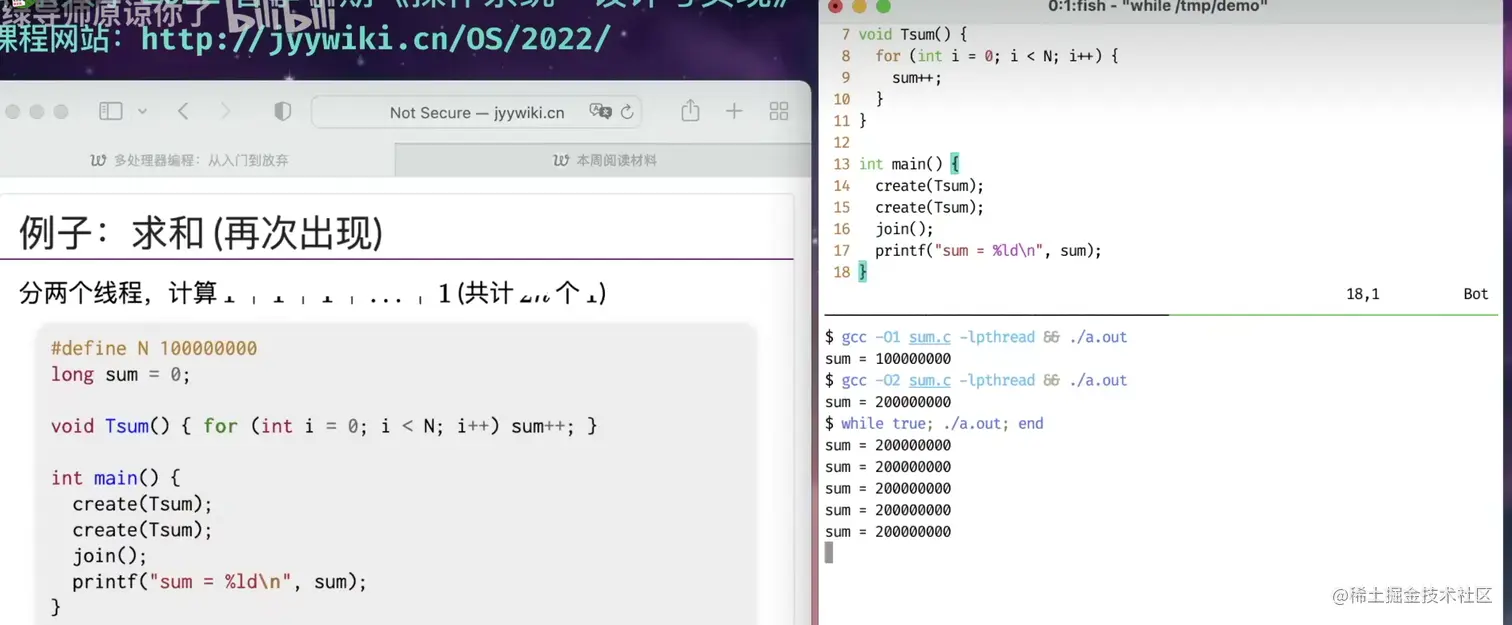Focus the address bar showing jyywiki.cn

click(477, 112)
